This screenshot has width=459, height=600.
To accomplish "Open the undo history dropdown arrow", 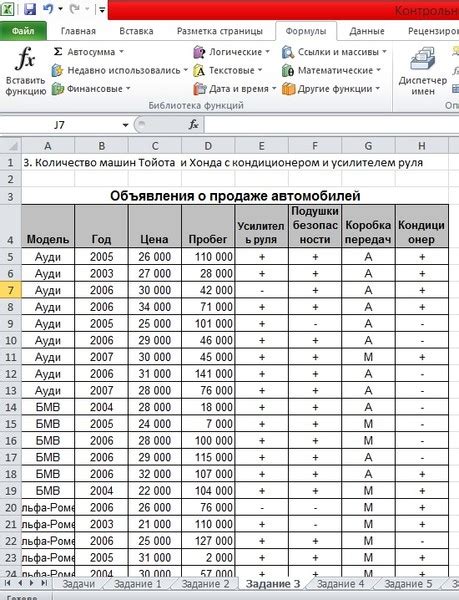I will click(60, 9).
